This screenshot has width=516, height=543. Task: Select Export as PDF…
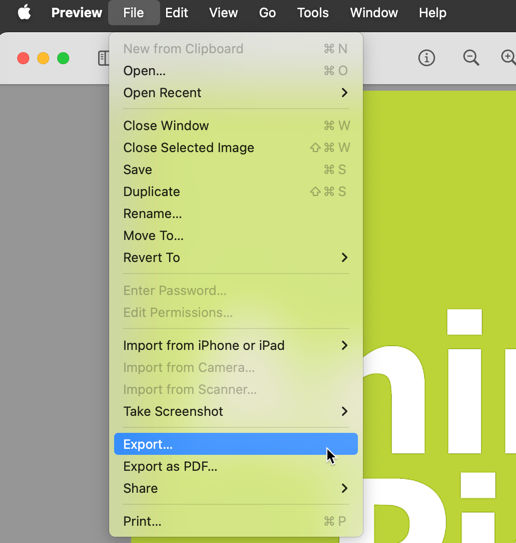(236, 466)
